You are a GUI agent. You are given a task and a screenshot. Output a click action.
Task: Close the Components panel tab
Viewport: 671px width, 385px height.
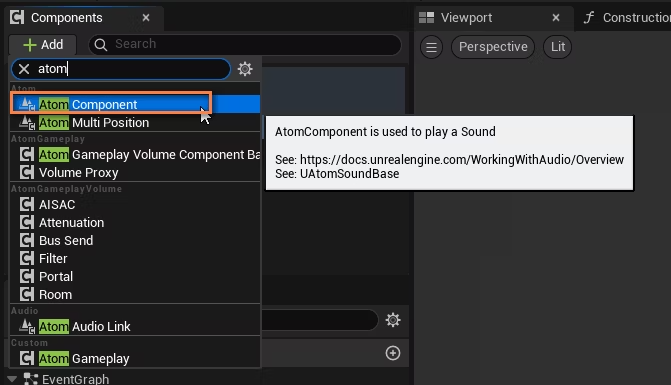coord(146,18)
